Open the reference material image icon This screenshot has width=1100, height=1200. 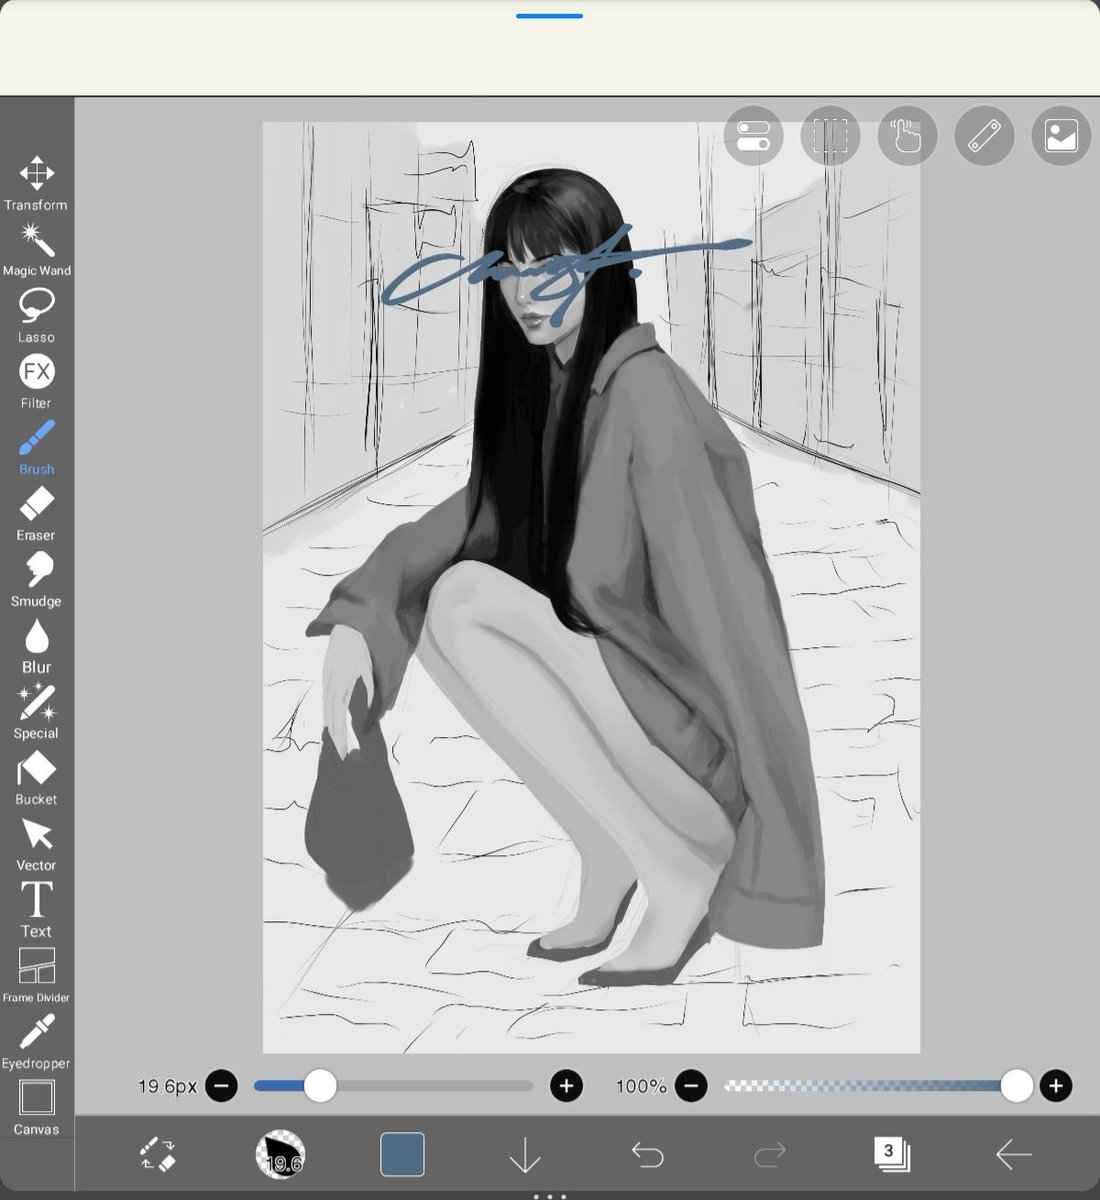click(x=1061, y=135)
